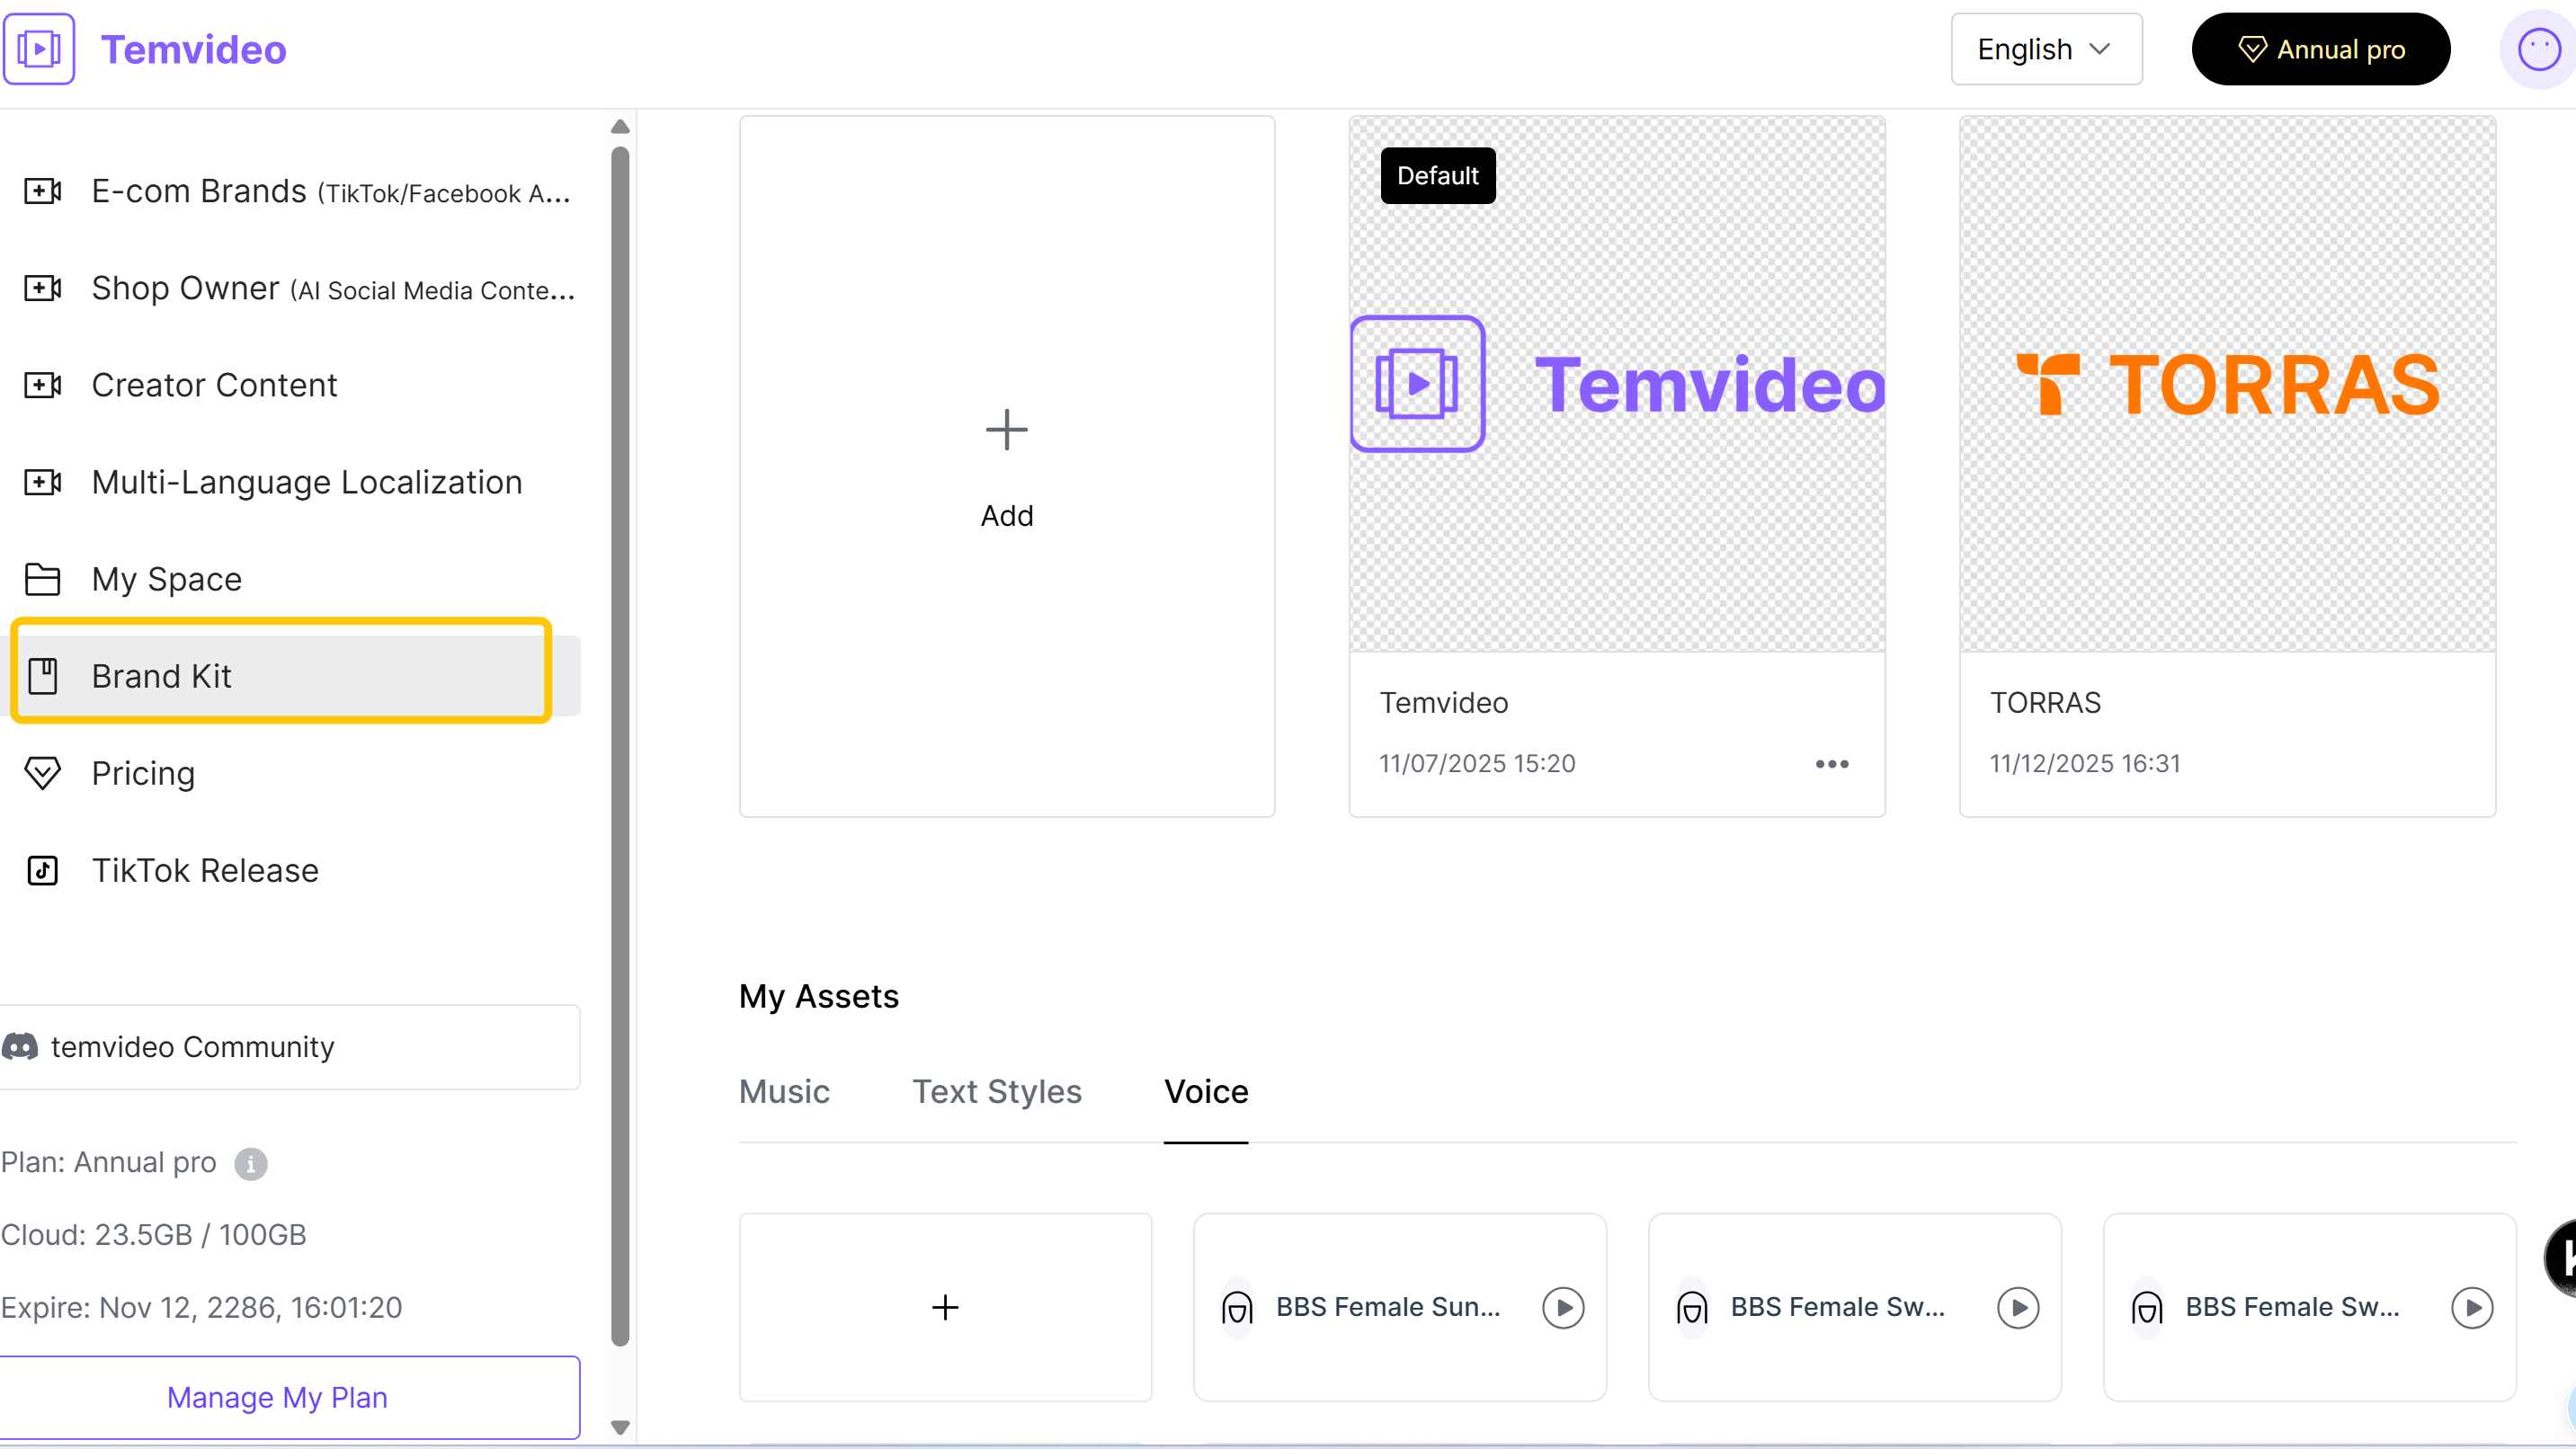Switch to the Music tab

(784, 1091)
